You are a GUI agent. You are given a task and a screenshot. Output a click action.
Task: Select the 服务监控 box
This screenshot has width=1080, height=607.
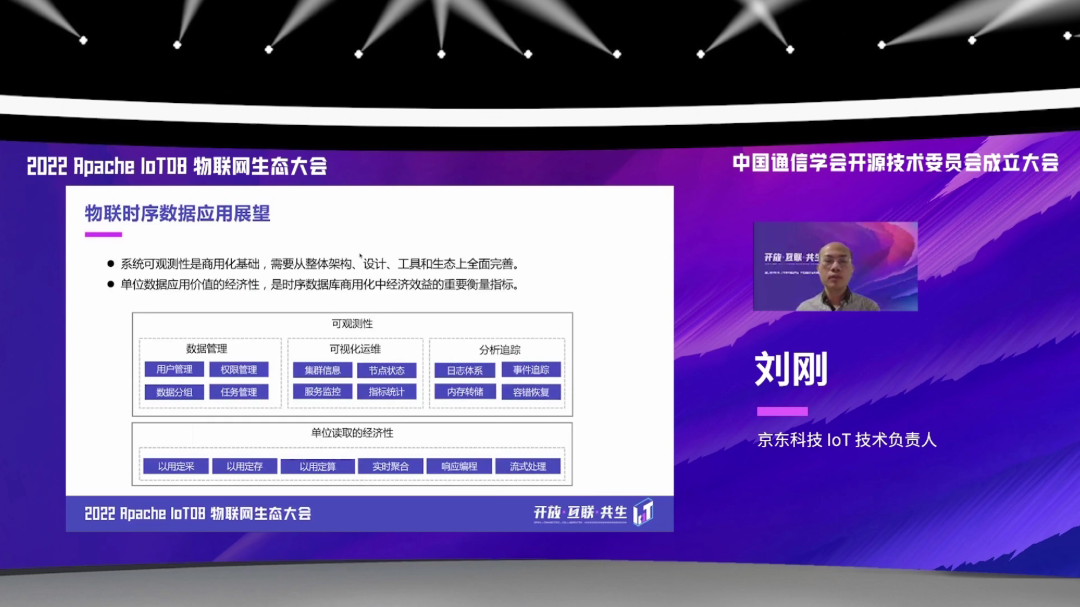click(x=322, y=391)
